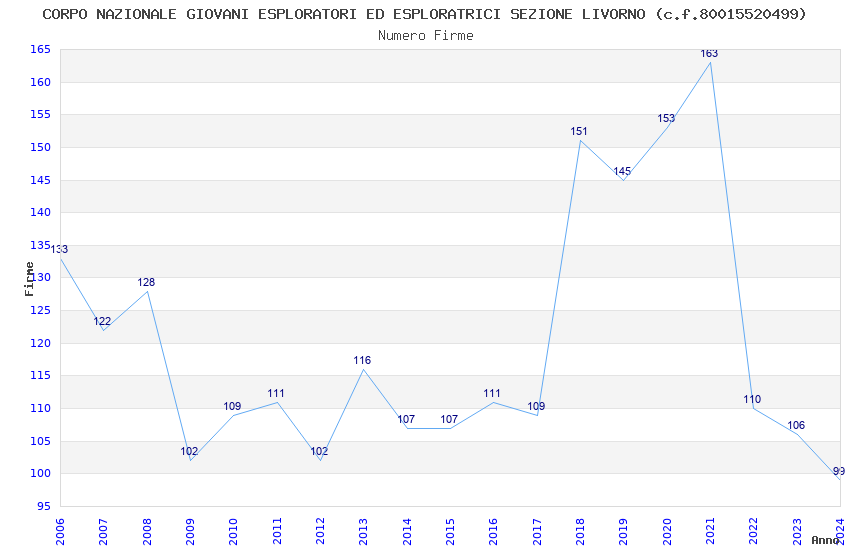Click the 165 value on y-axis
The image size is (850, 550).
coord(40,49)
